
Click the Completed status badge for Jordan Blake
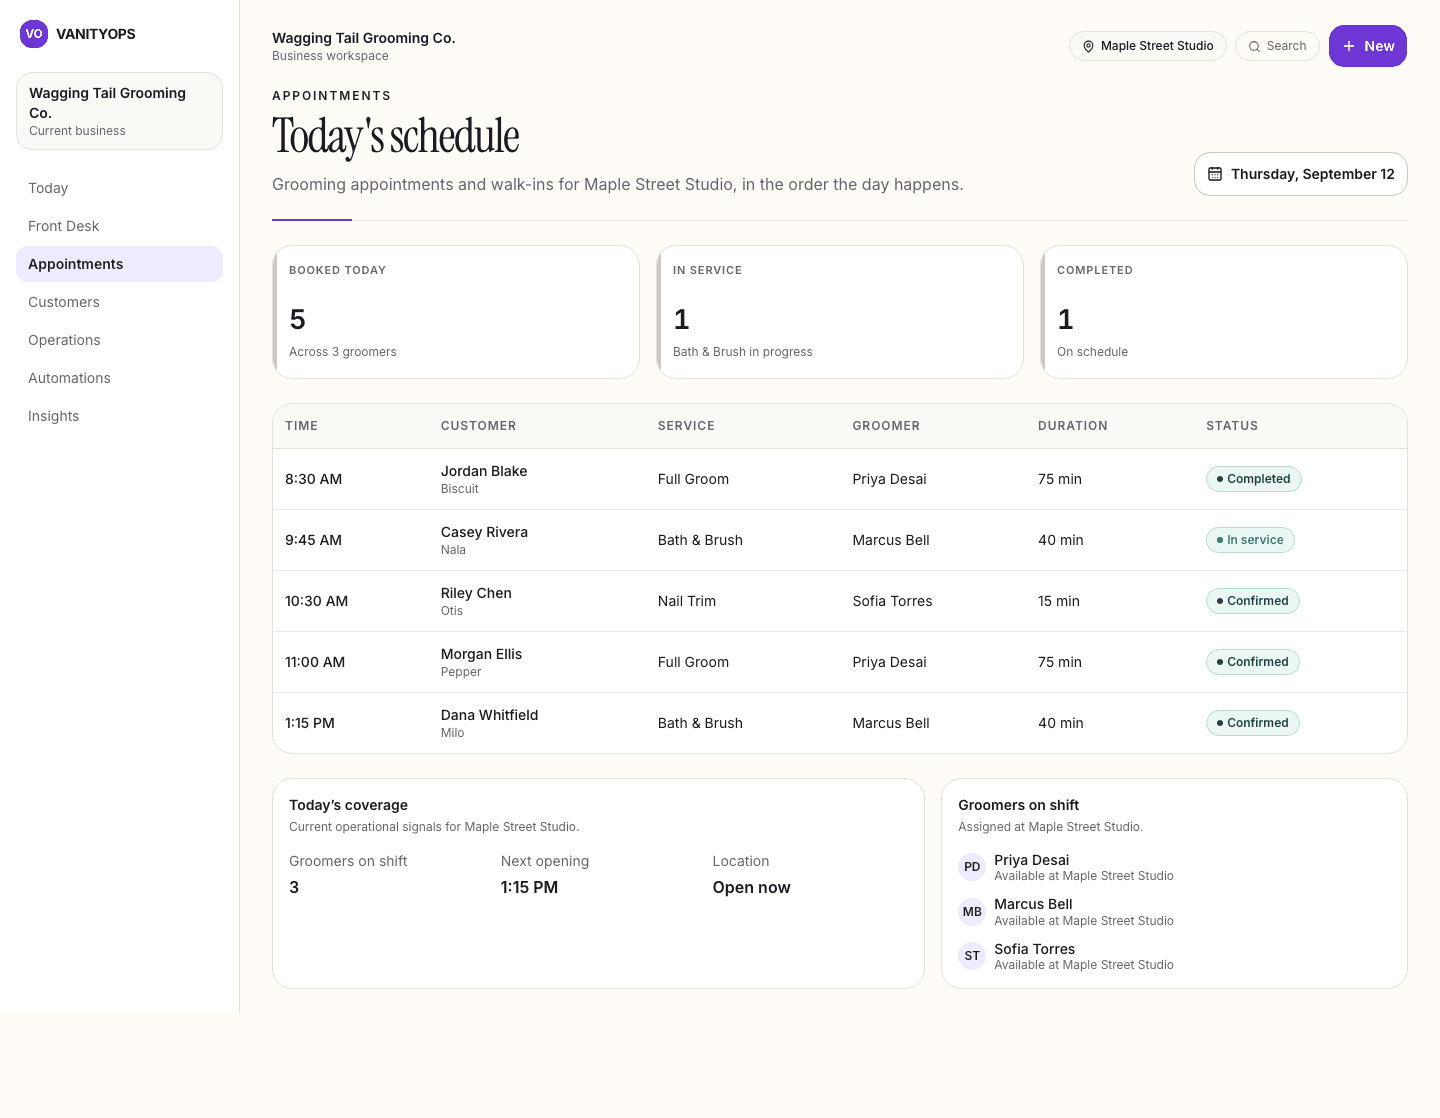1253,479
